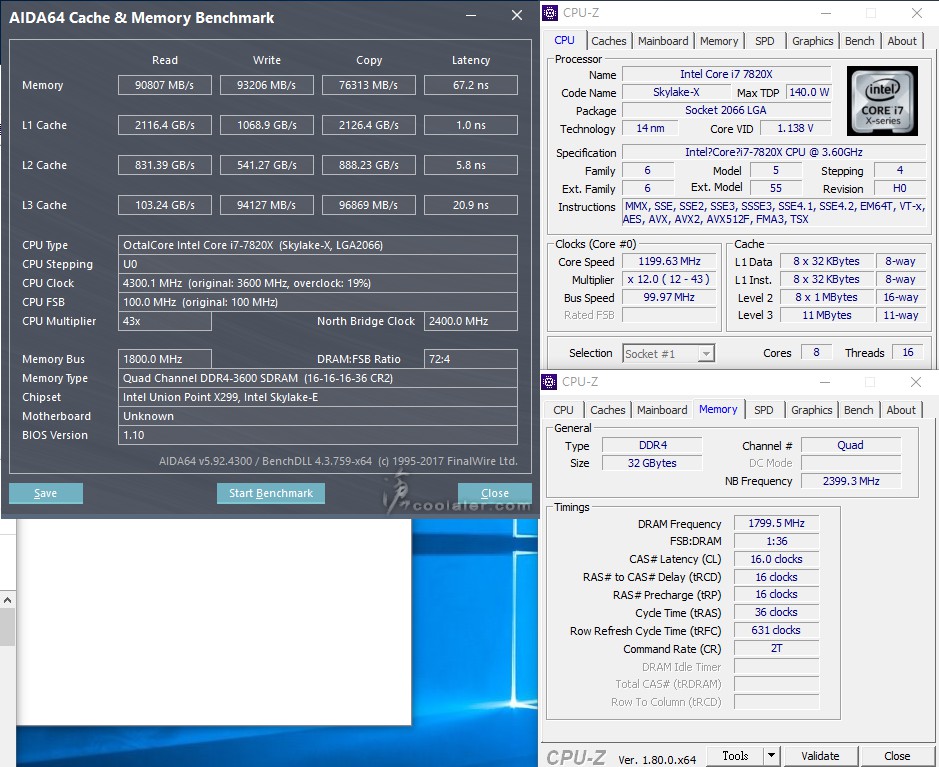Click the Memory Copy value 76313 MB/s

tap(369, 85)
